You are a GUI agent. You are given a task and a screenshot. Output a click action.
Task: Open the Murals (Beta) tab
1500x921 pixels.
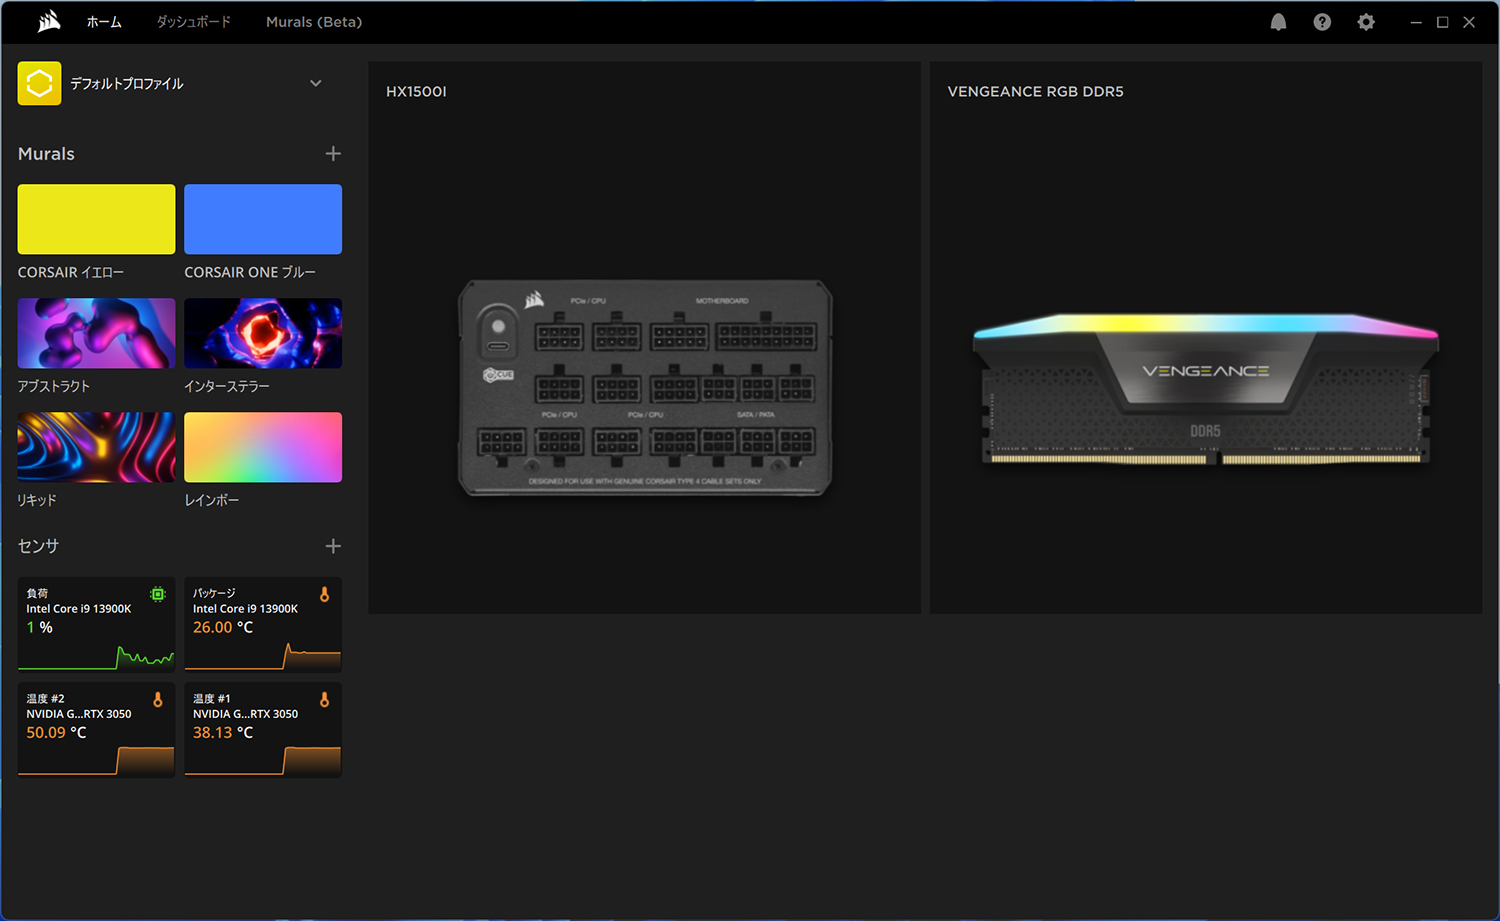(x=314, y=22)
